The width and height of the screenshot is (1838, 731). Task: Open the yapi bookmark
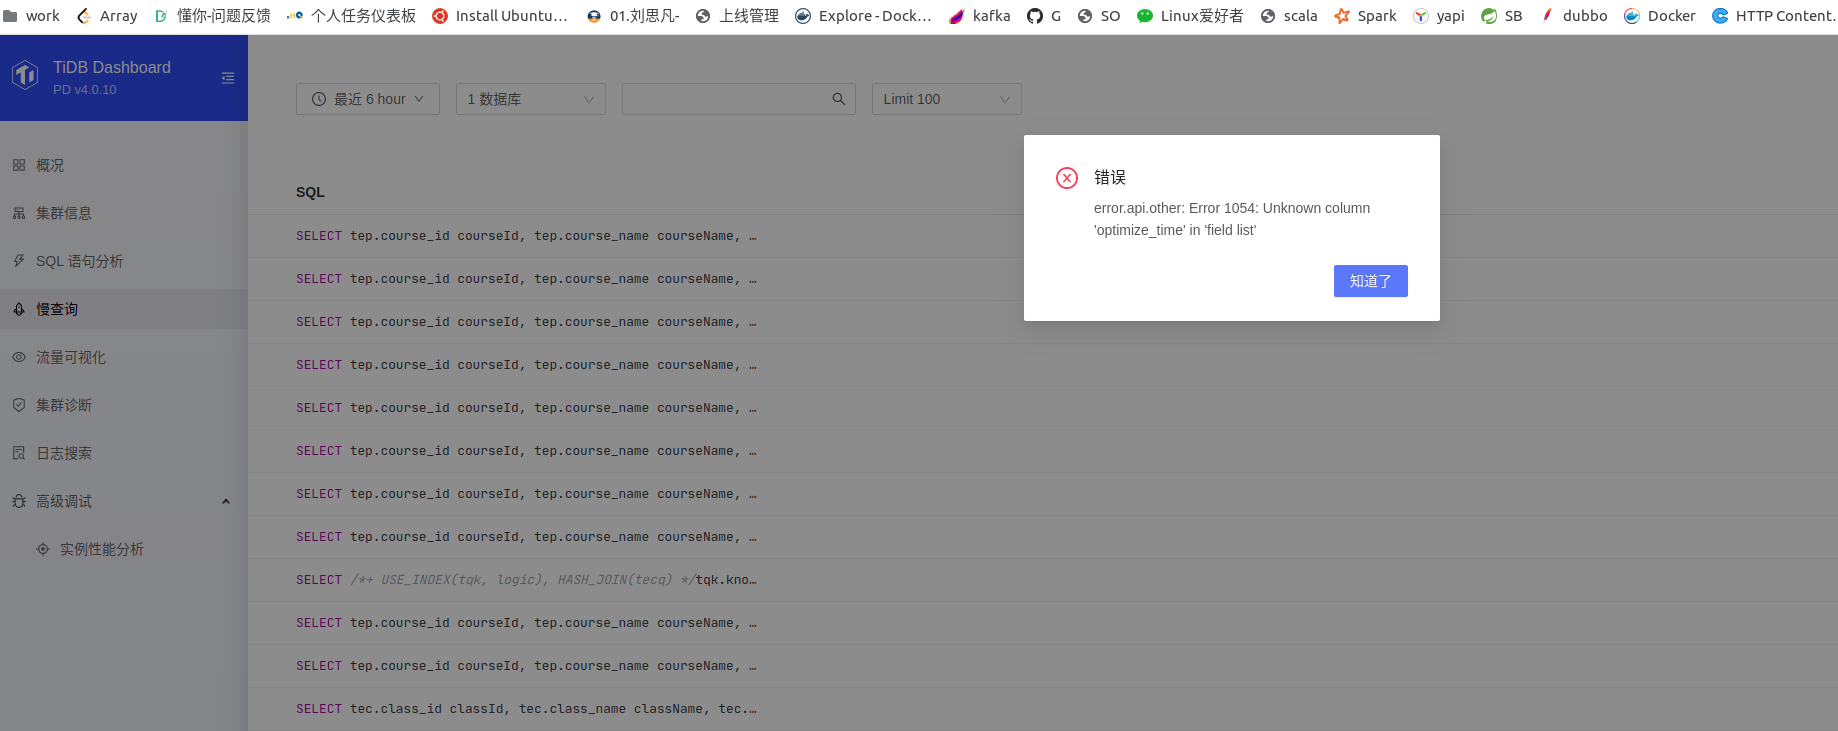pyautogui.click(x=1439, y=16)
